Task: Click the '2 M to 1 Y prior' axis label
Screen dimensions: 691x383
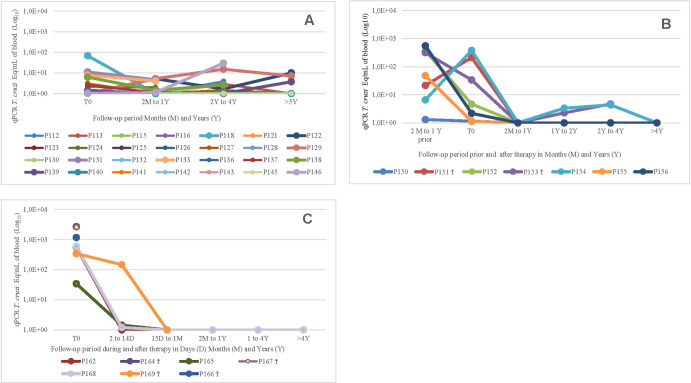Action: (x=425, y=135)
